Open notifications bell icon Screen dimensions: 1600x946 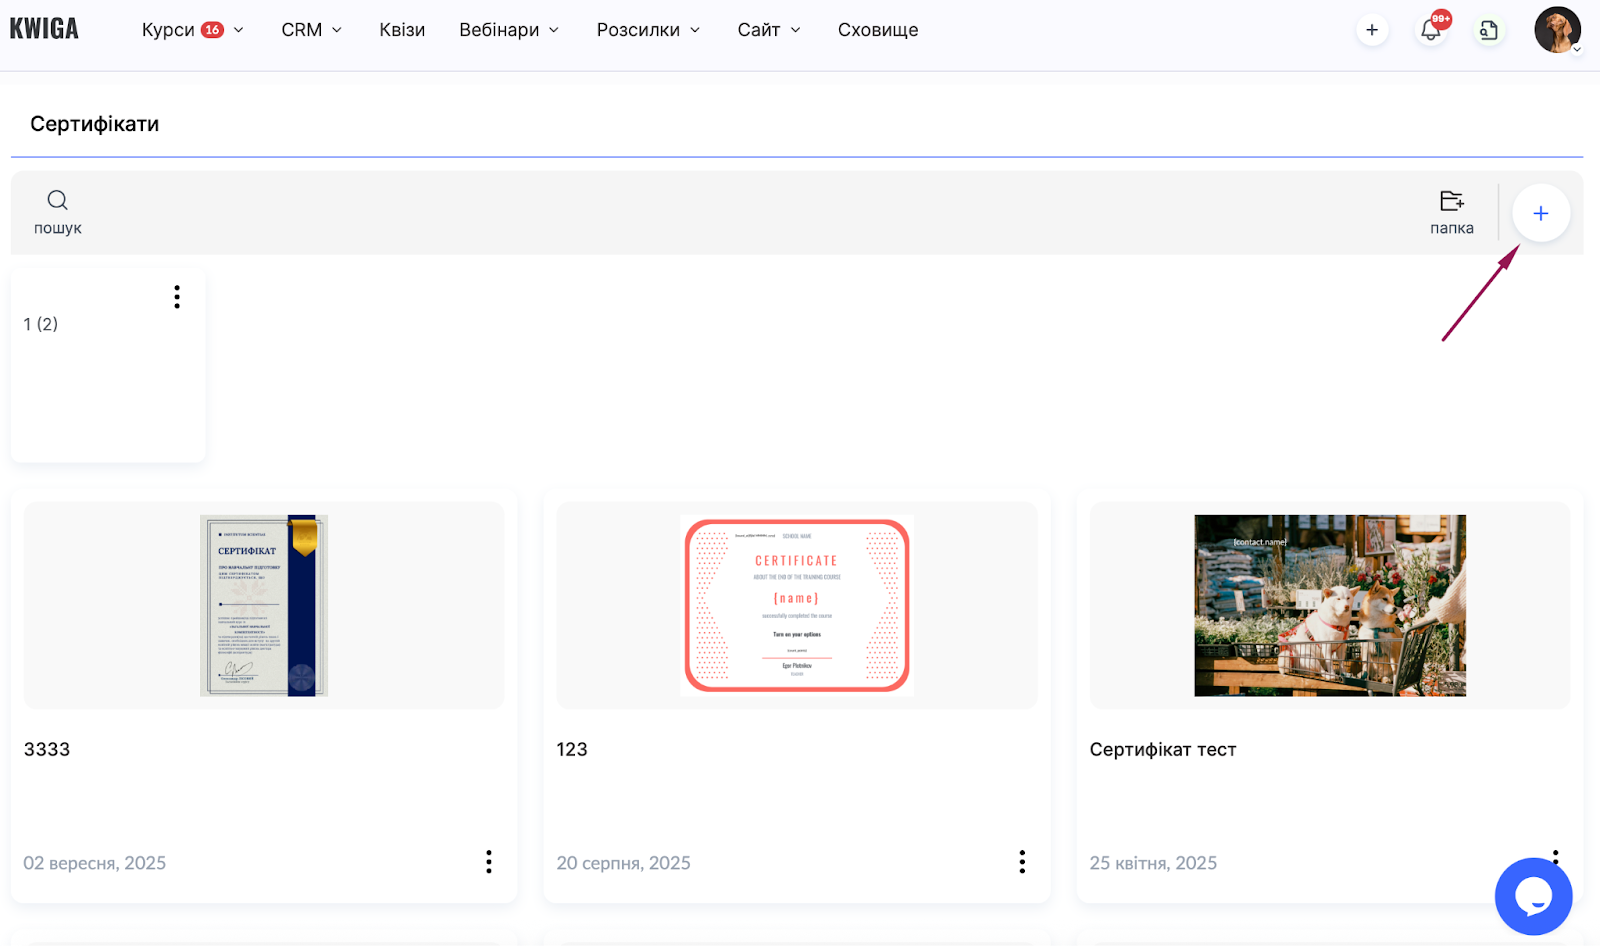coord(1431,30)
